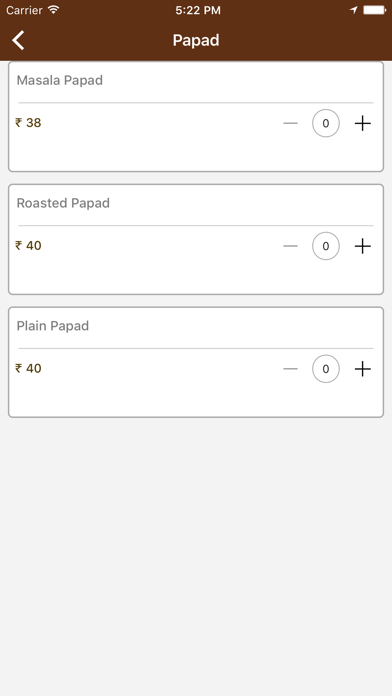392x696 pixels.
Task: Tap the battery indicator in status bar
Action: coord(375,10)
